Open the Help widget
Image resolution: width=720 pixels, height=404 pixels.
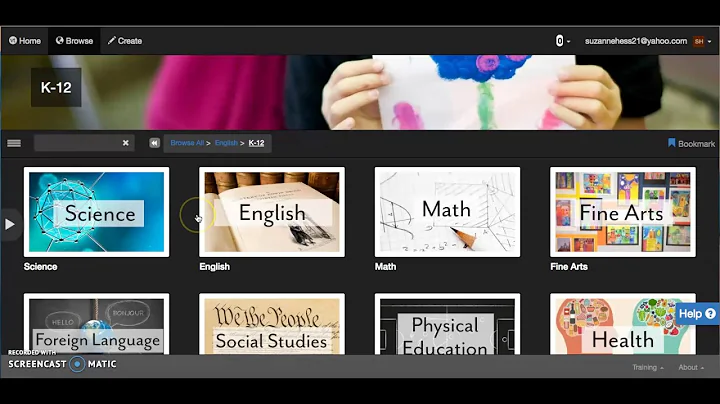coord(697,314)
